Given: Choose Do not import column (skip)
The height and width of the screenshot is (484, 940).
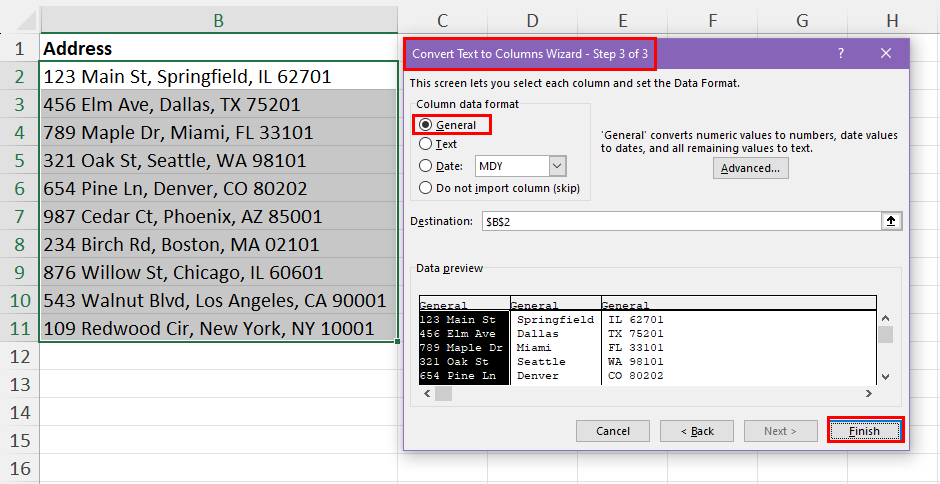Looking at the screenshot, I should point(426,188).
